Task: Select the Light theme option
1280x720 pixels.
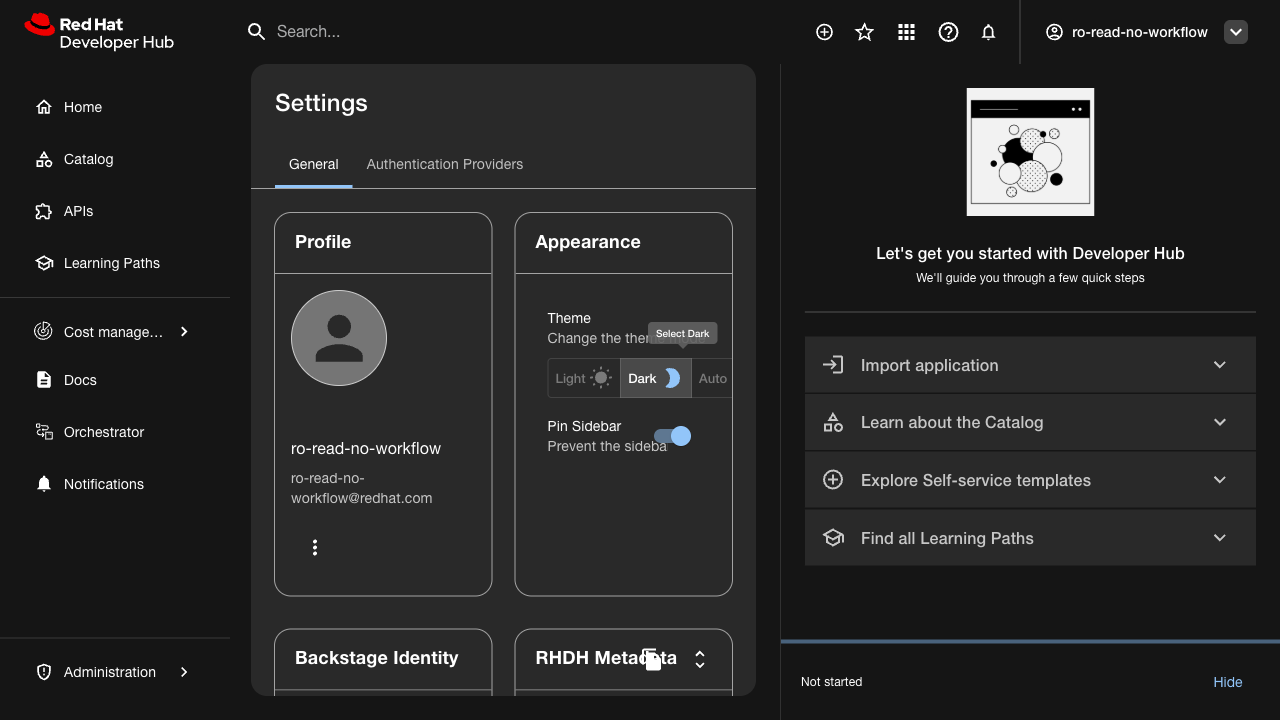Action: 584,378
